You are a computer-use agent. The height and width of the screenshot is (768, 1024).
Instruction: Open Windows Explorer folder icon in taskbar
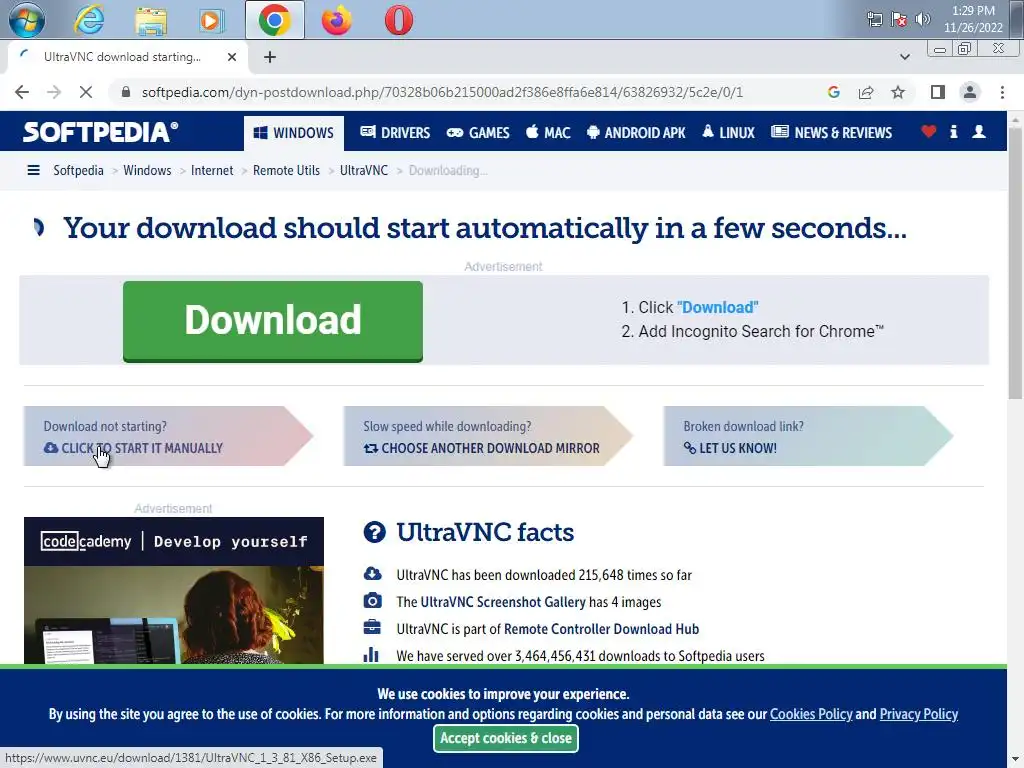coord(151,20)
